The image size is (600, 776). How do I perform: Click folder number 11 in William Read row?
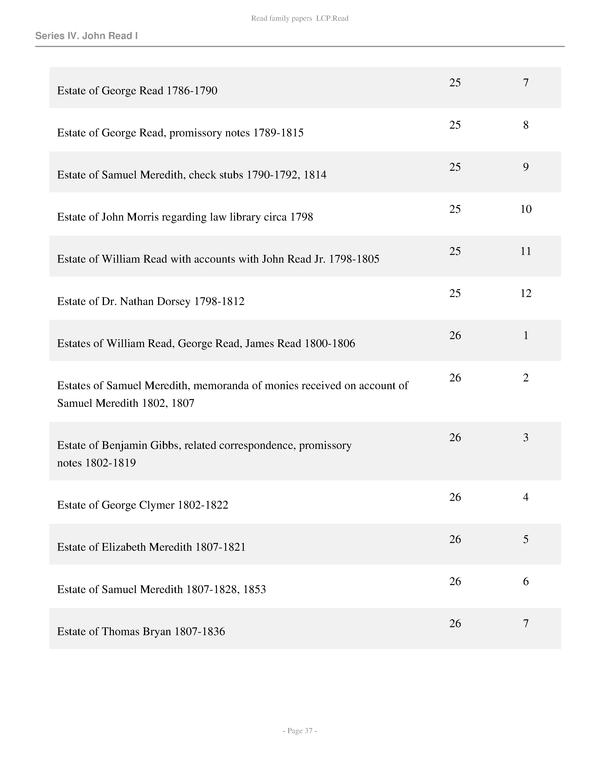pyautogui.click(x=525, y=251)
